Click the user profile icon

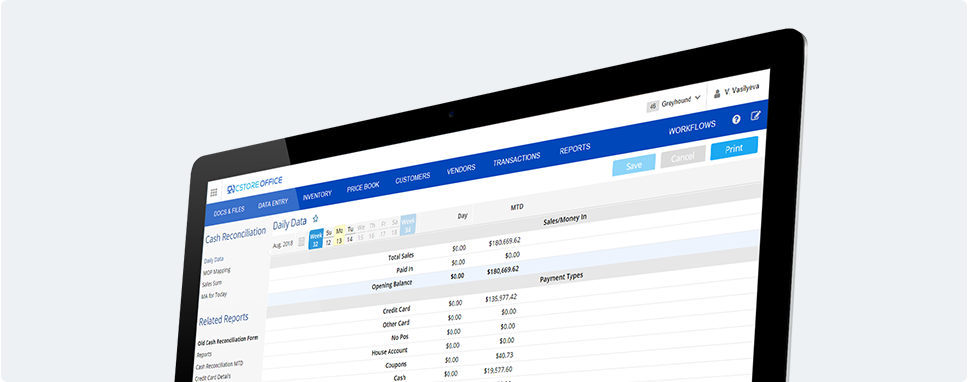[717, 94]
